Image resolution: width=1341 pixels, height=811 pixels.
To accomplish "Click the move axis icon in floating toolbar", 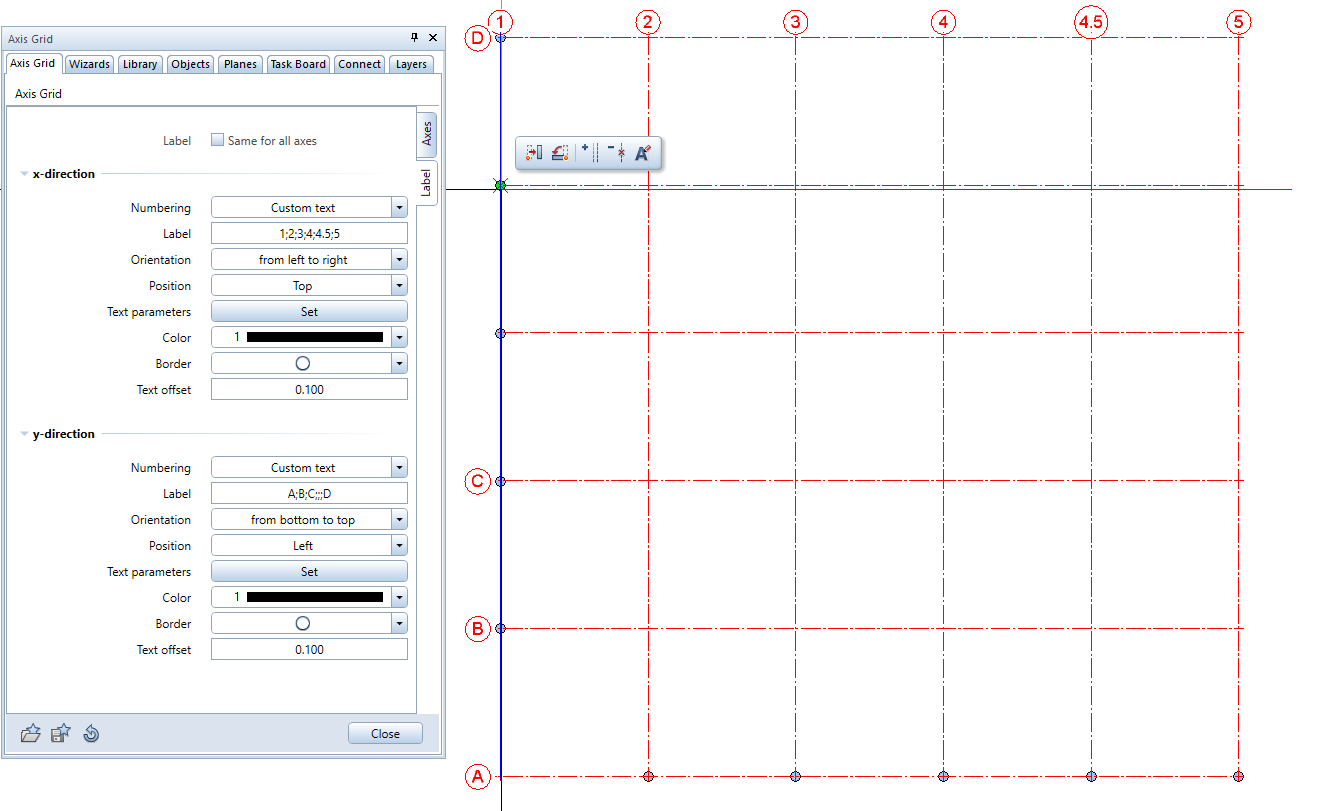I will [533, 153].
